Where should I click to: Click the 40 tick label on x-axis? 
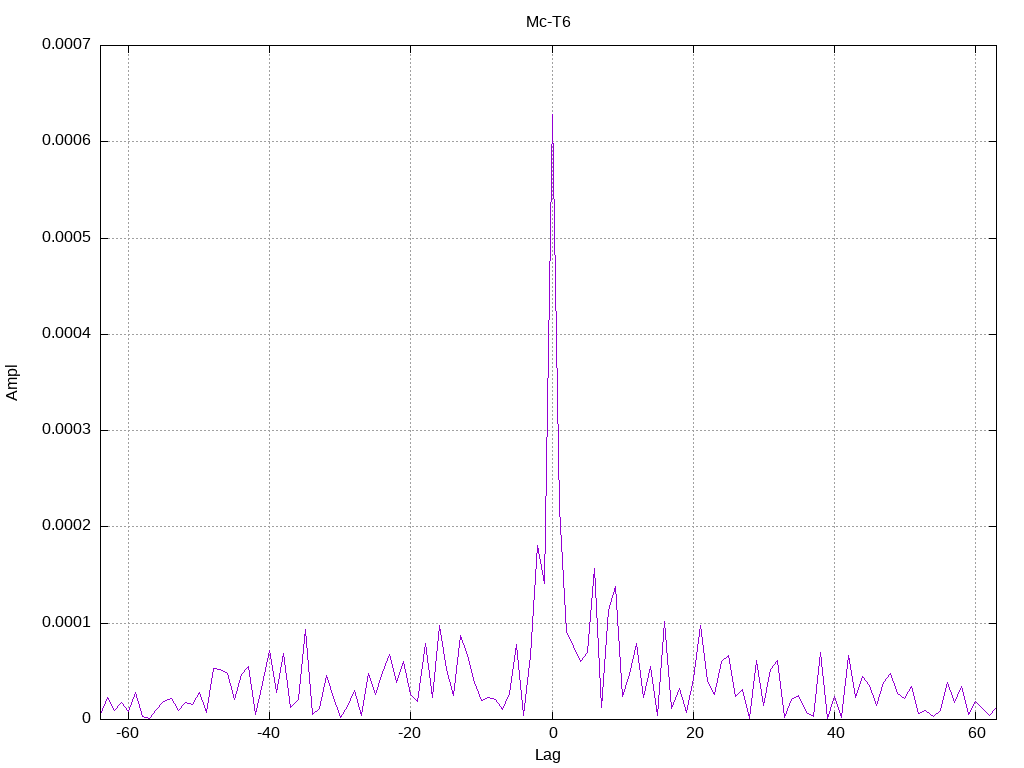tap(836, 733)
